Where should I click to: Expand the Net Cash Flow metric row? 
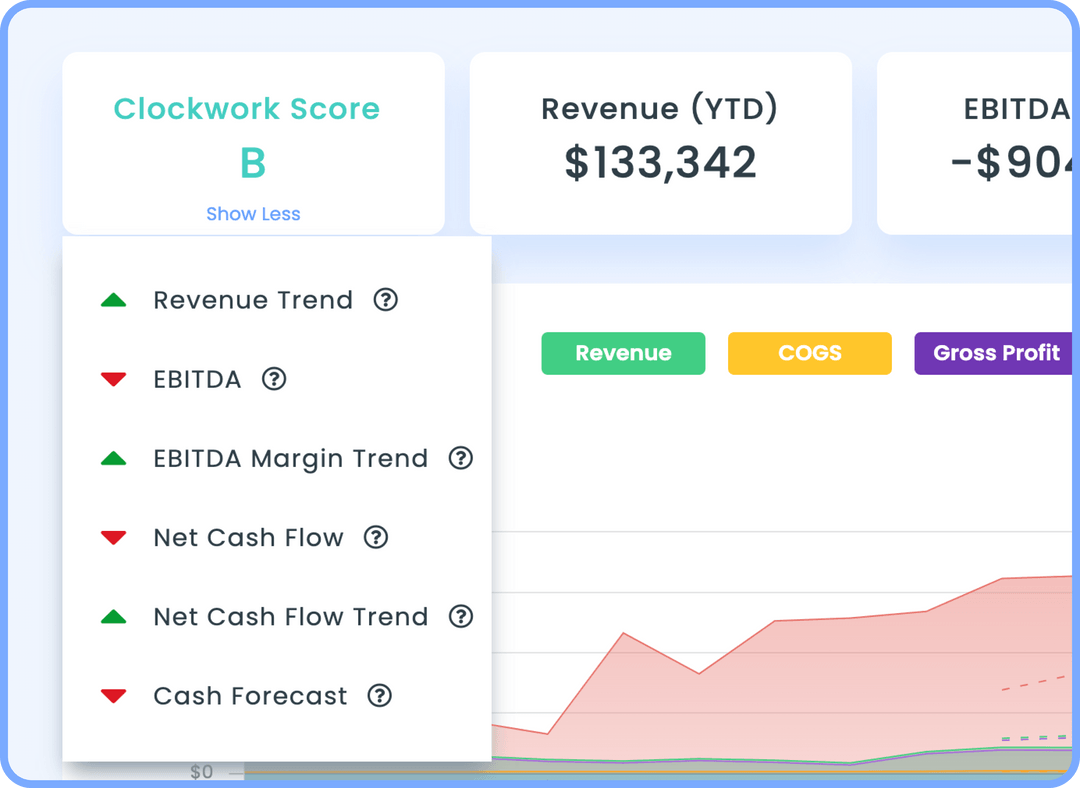tap(247, 537)
